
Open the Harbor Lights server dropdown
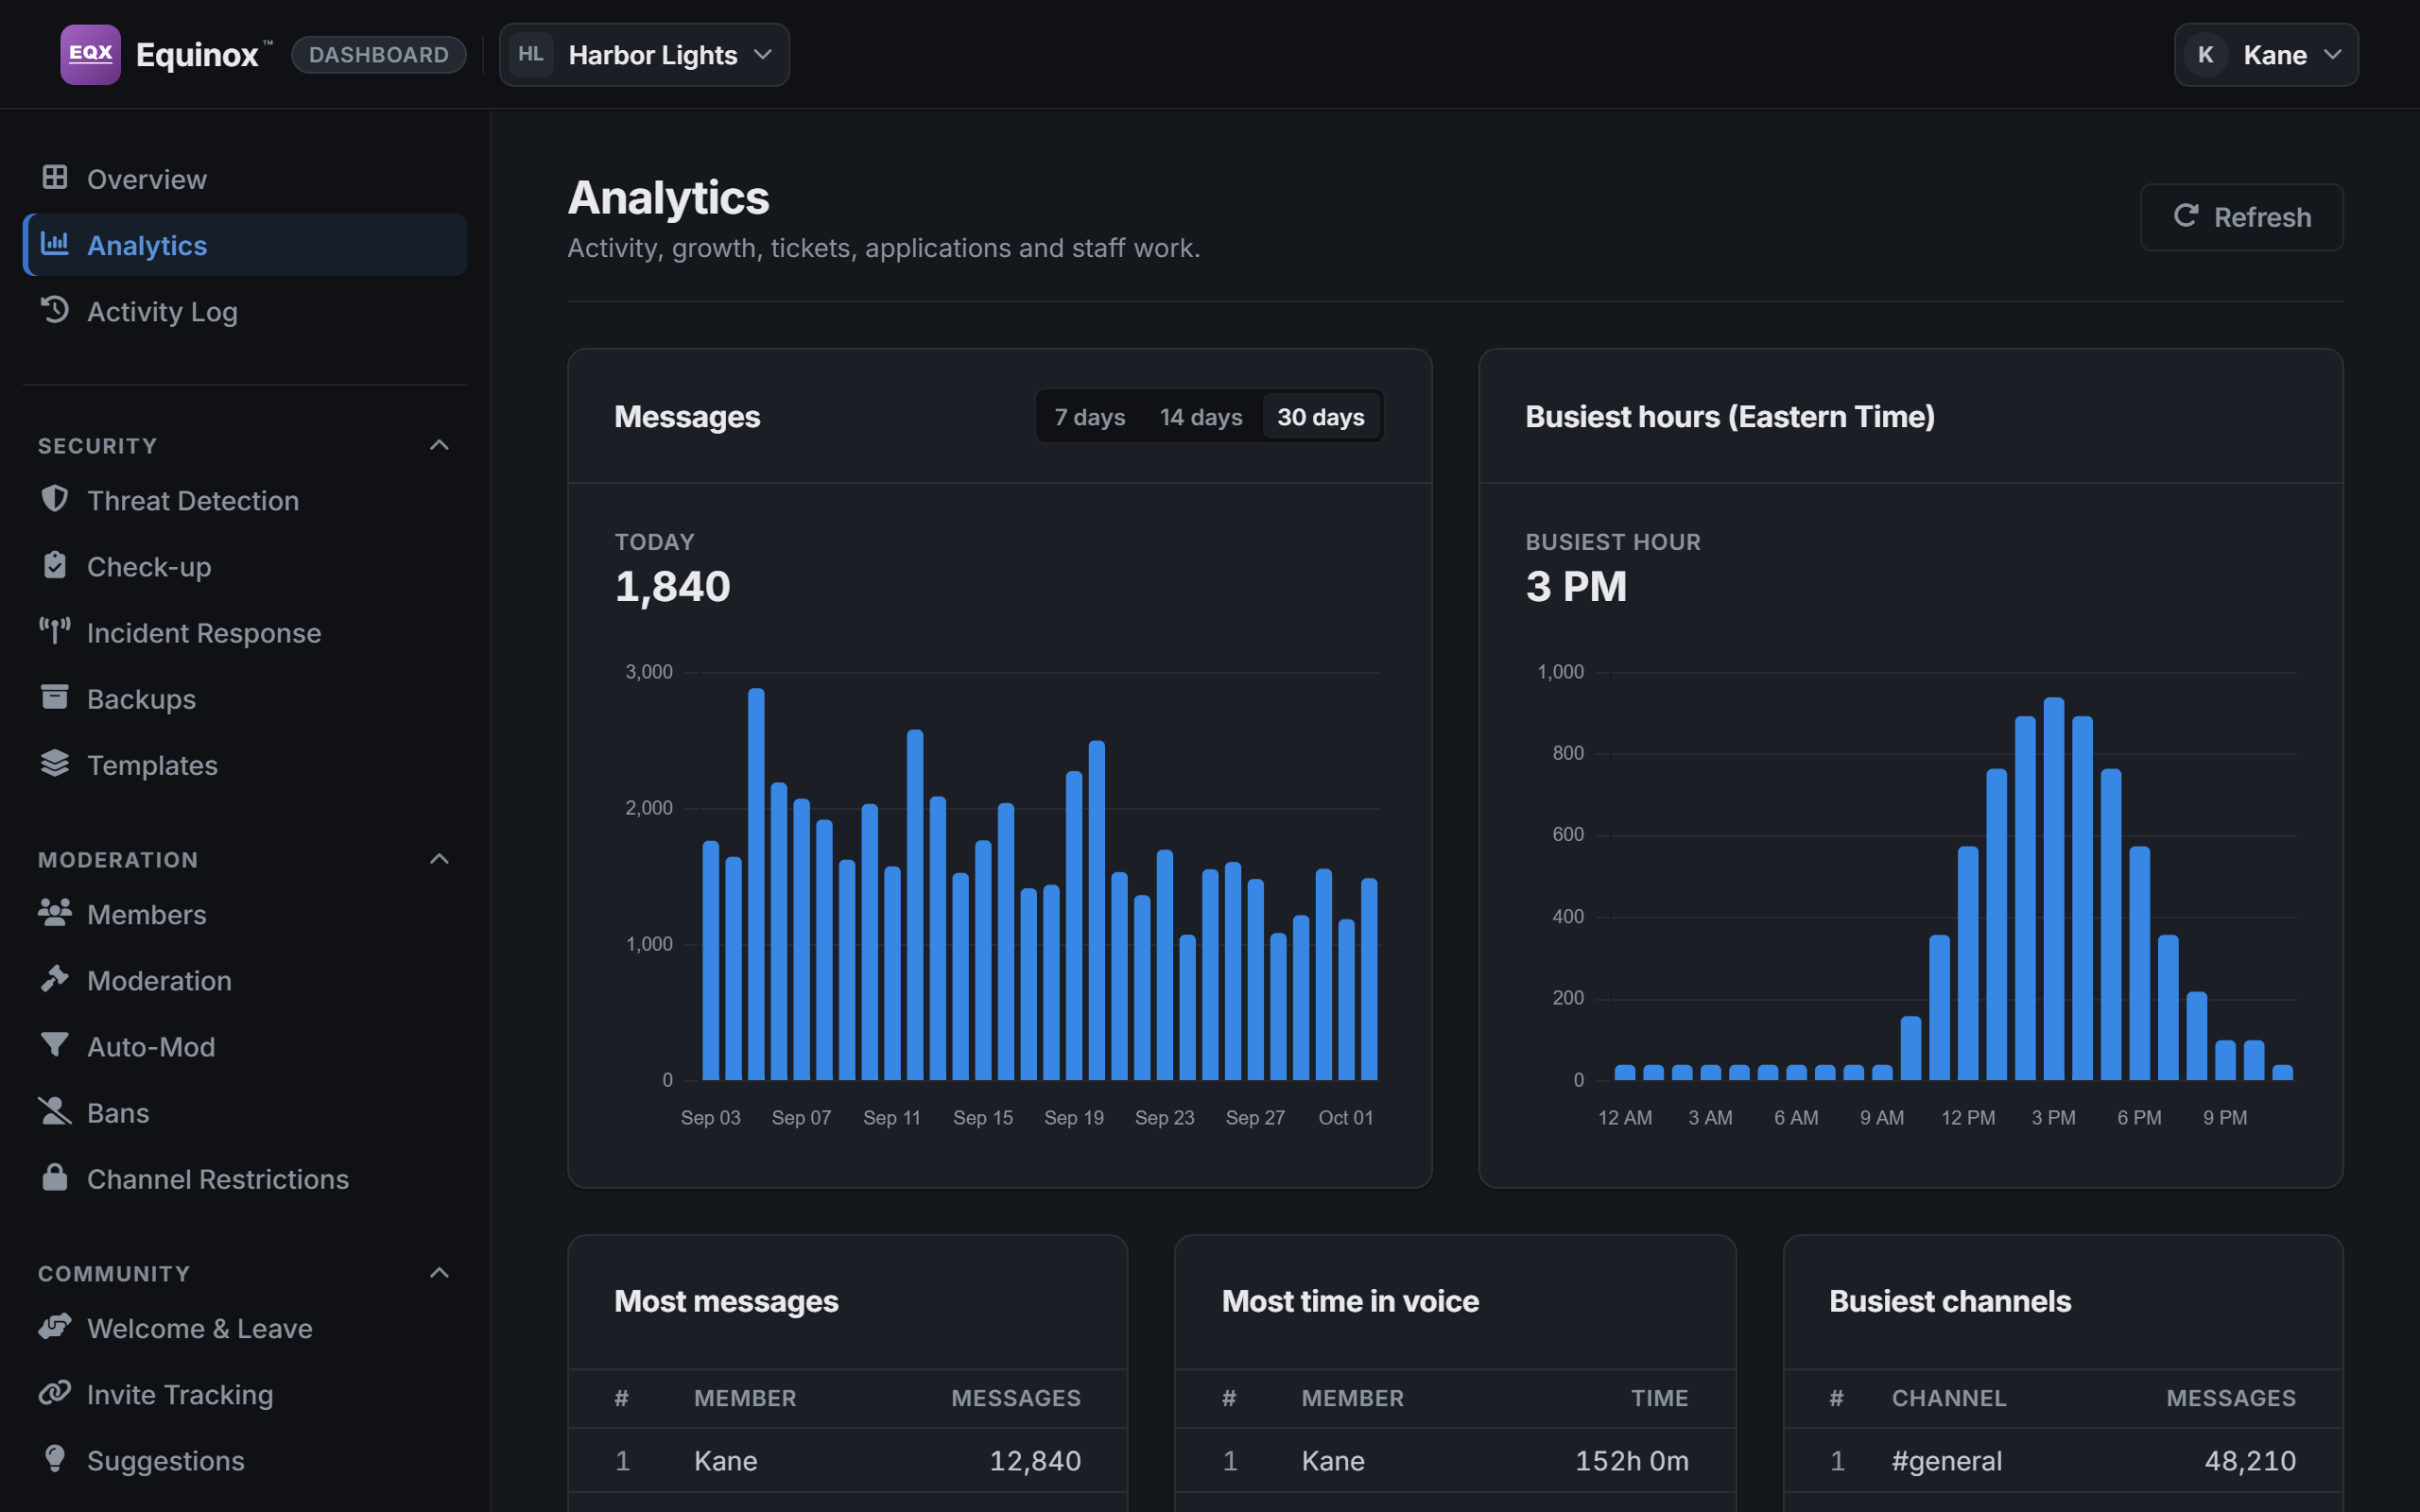tap(644, 54)
